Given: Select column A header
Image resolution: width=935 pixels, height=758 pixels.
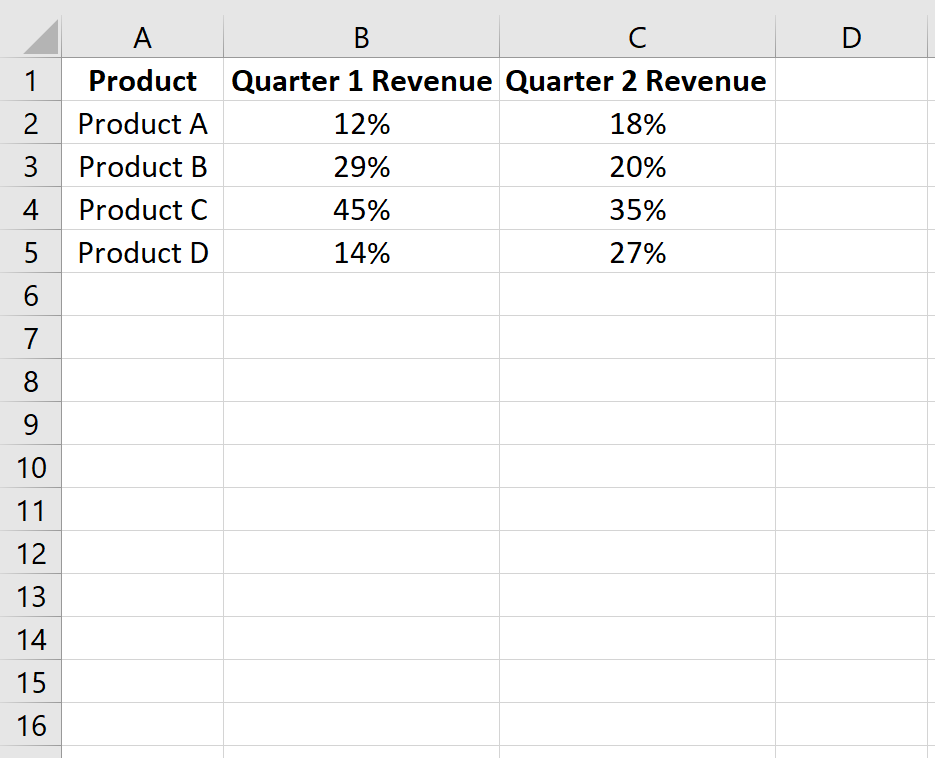Looking at the screenshot, I should coord(143,38).
